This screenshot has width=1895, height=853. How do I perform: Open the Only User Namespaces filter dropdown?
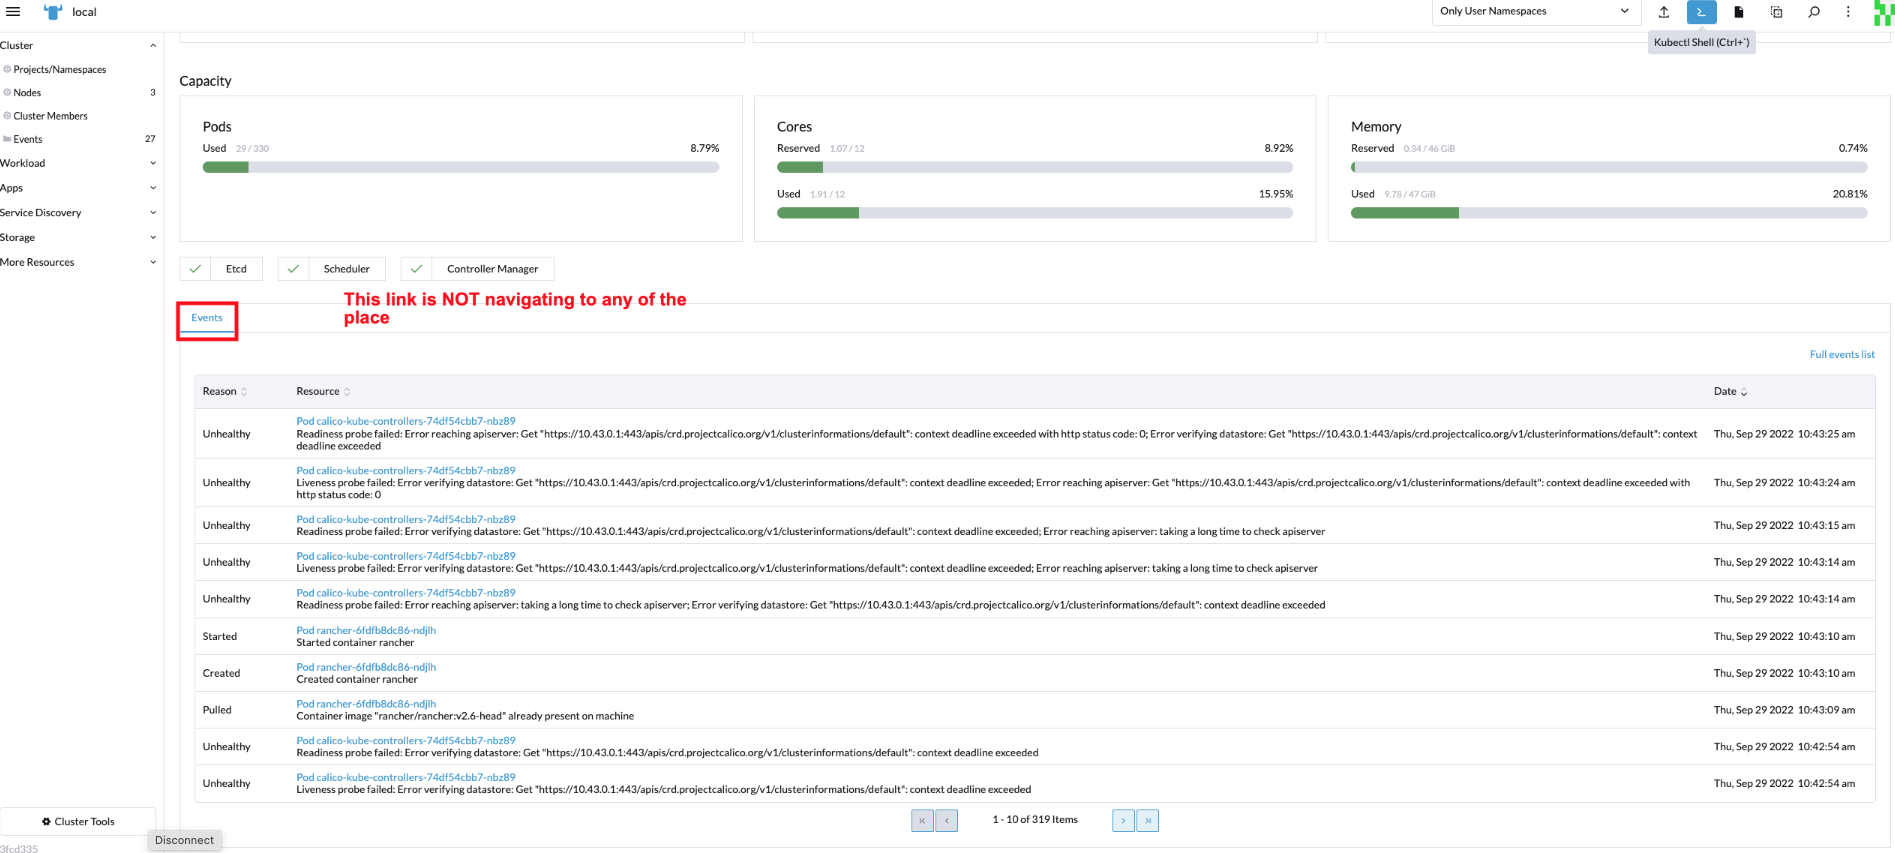pyautogui.click(x=1535, y=12)
